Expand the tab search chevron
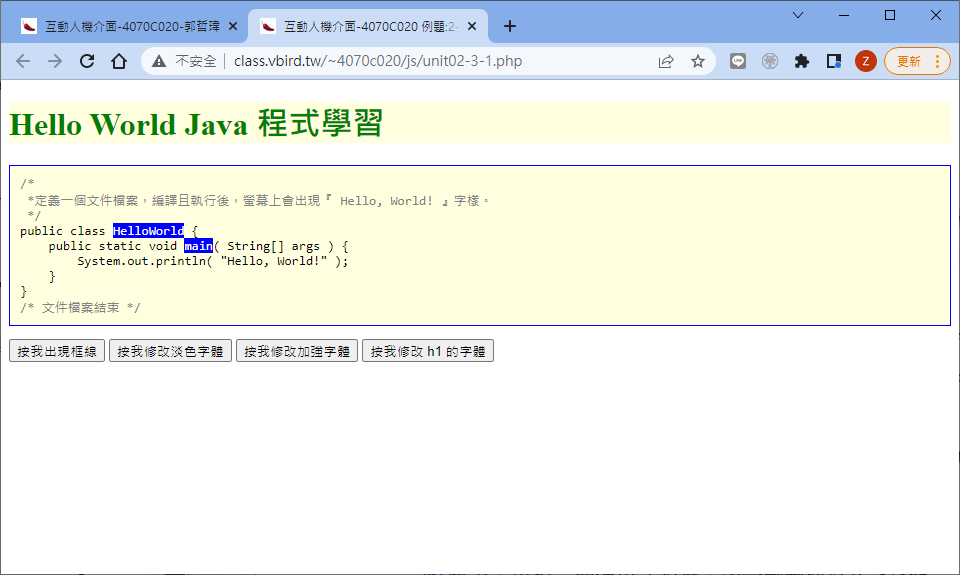 click(x=798, y=15)
